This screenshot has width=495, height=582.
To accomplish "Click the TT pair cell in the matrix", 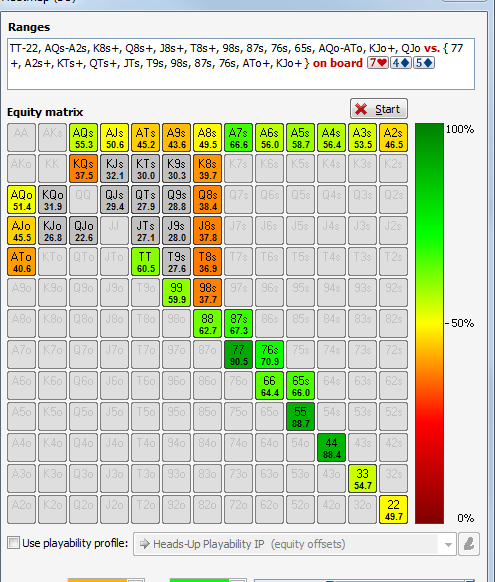I will click(x=145, y=262).
